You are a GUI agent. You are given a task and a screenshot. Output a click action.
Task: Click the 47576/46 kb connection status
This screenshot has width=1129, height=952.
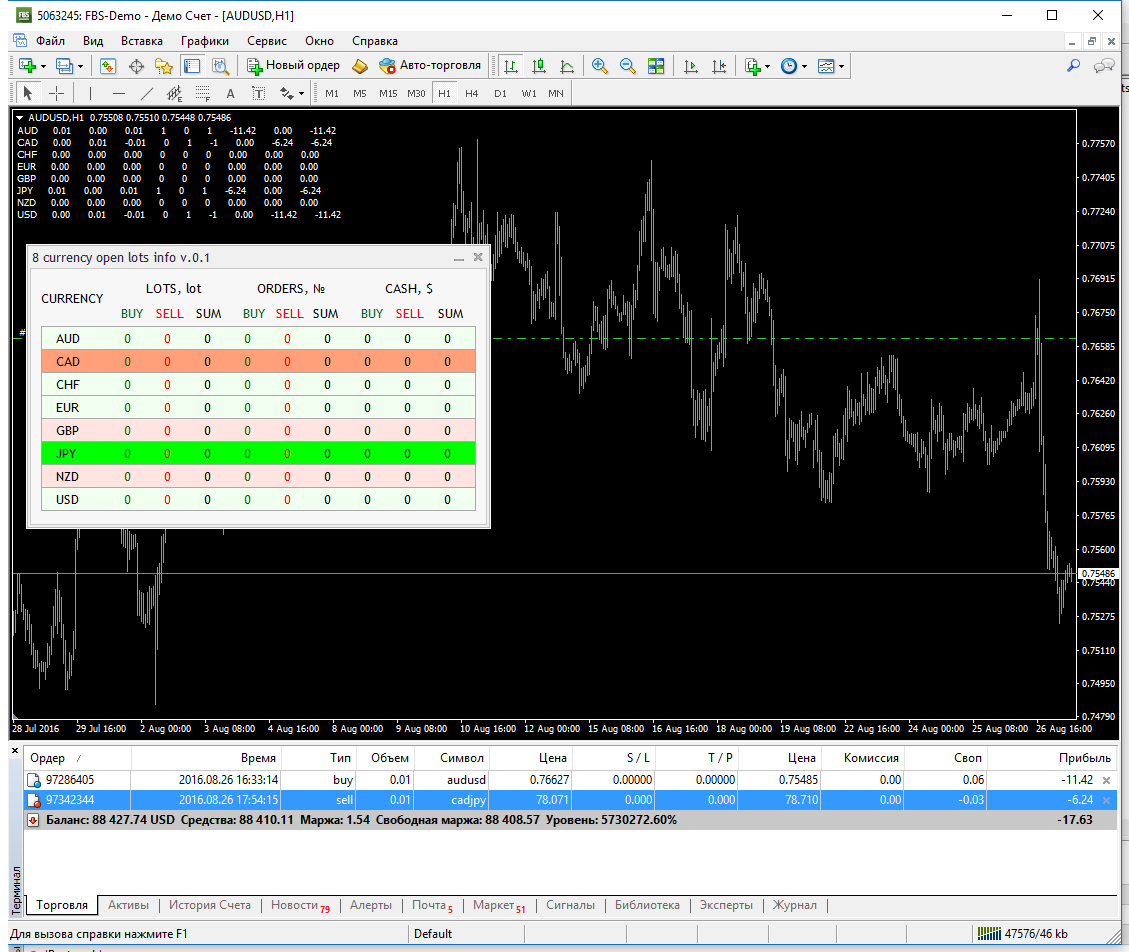1023,934
